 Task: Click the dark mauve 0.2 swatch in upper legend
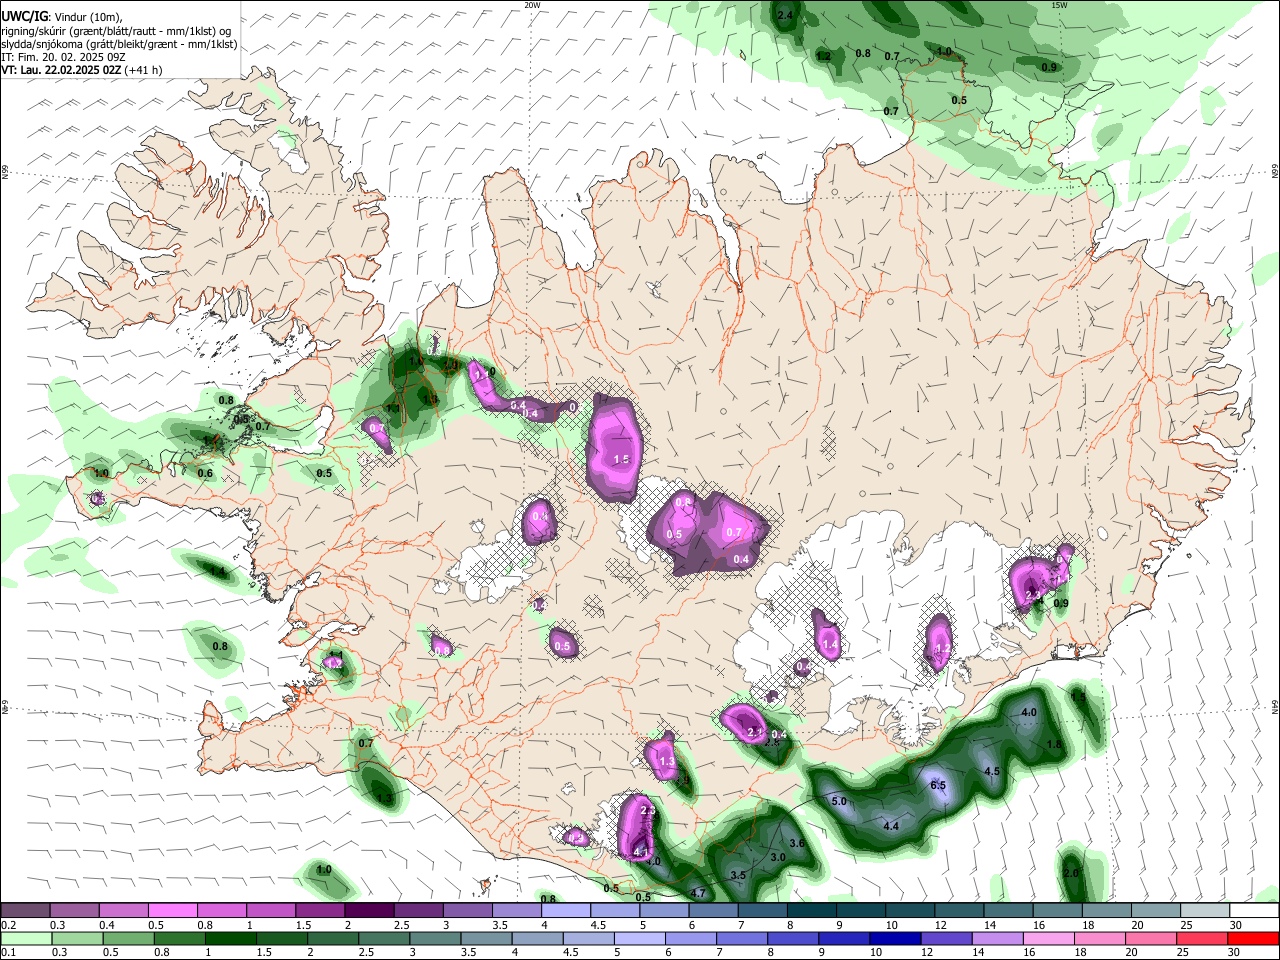[x=25, y=911]
